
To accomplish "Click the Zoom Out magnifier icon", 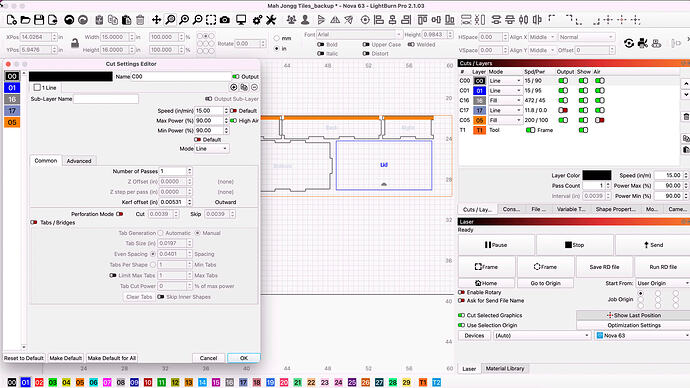I will click(198, 20).
